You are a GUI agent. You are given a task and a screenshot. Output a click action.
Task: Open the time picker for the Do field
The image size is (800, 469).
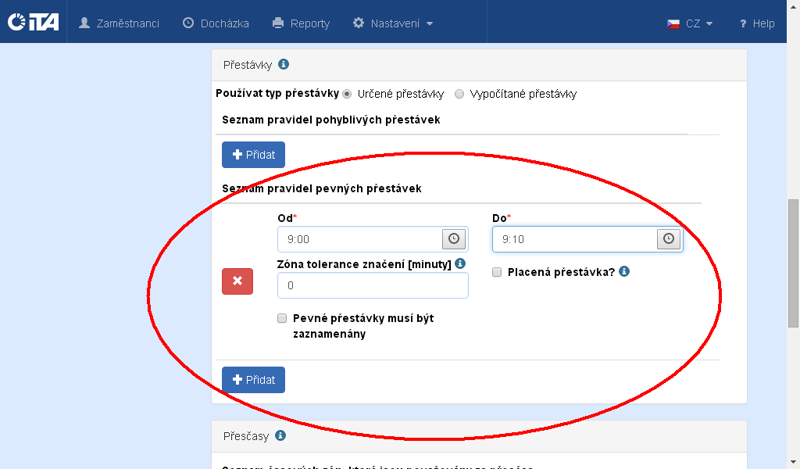click(x=669, y=239)
